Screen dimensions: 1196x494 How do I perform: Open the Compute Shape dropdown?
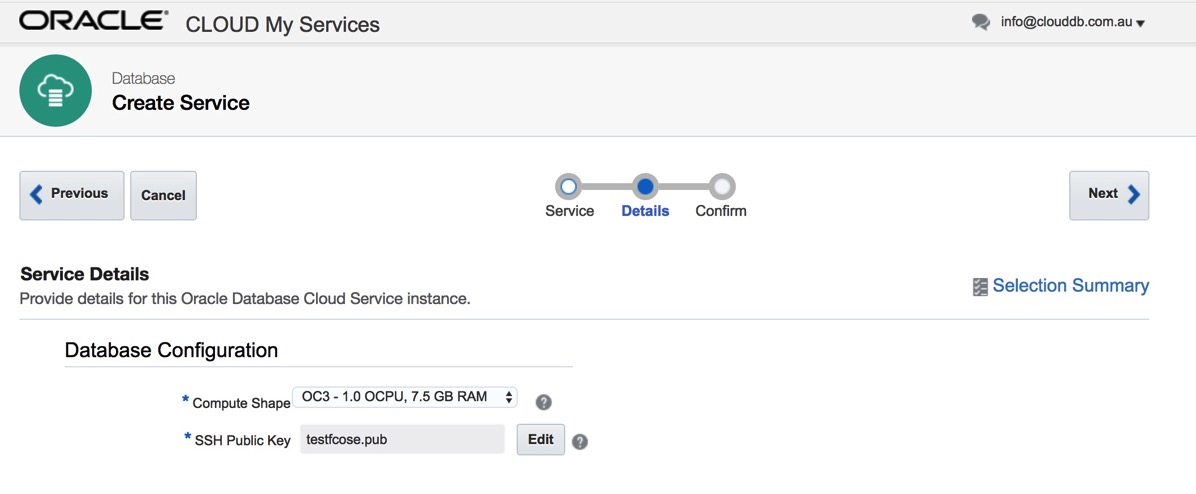point(404,397)
